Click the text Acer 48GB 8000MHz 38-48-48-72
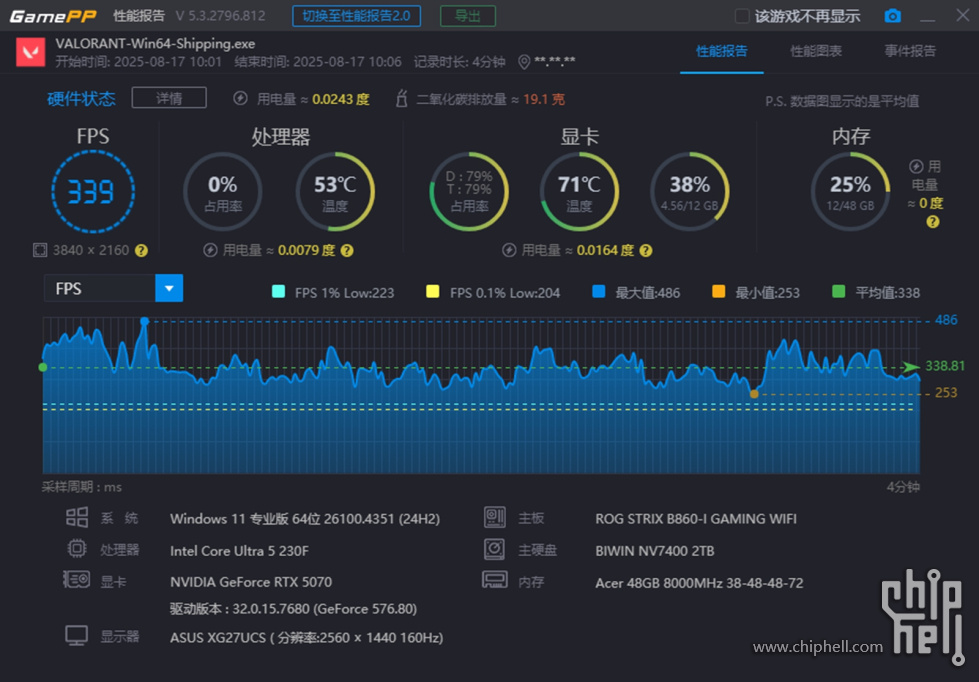The image size is (979, 682). tap(699, 583)
